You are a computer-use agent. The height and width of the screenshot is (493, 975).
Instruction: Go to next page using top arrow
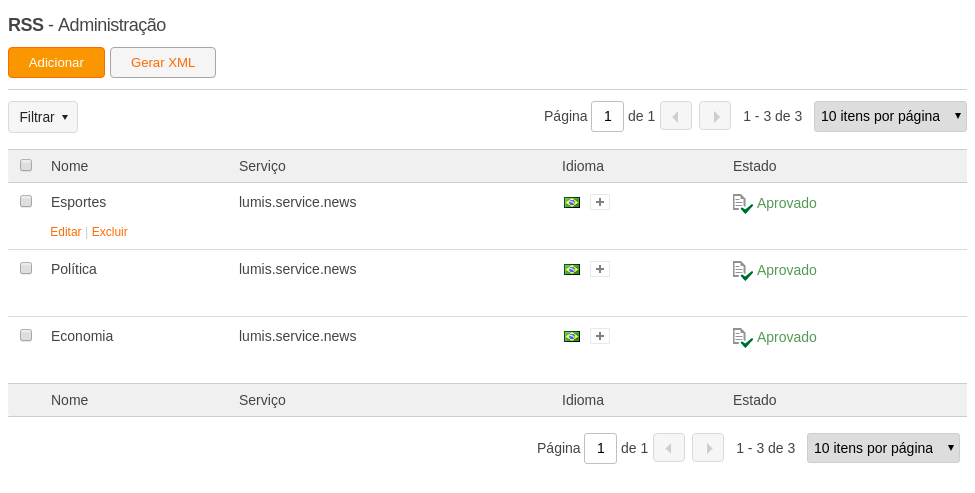pyautogui.click(x=715, y=116)
